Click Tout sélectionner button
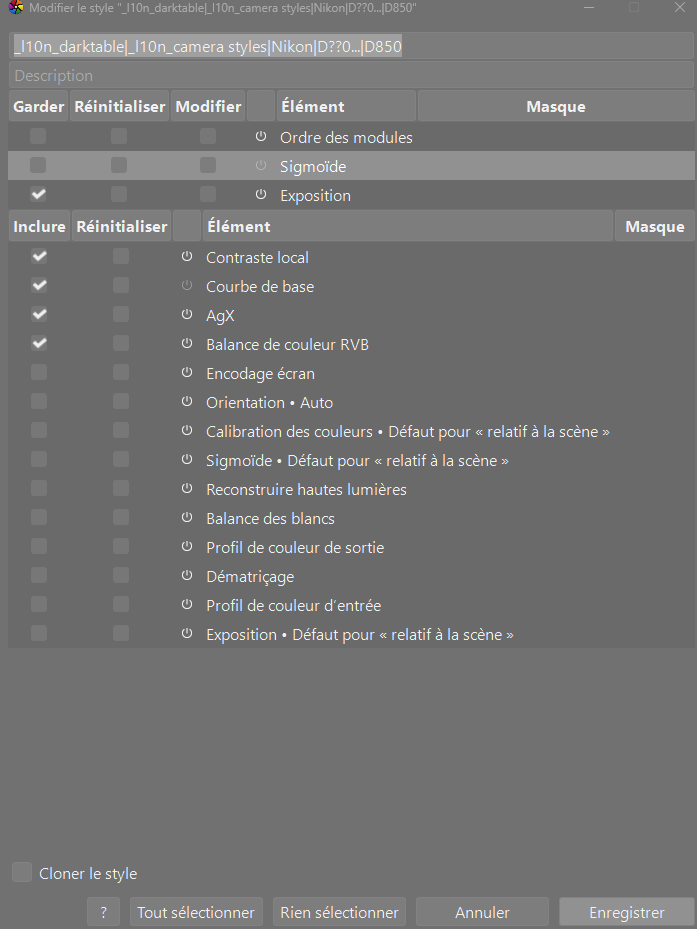Viewport: 697px width, 929px height. click(196, 912)
